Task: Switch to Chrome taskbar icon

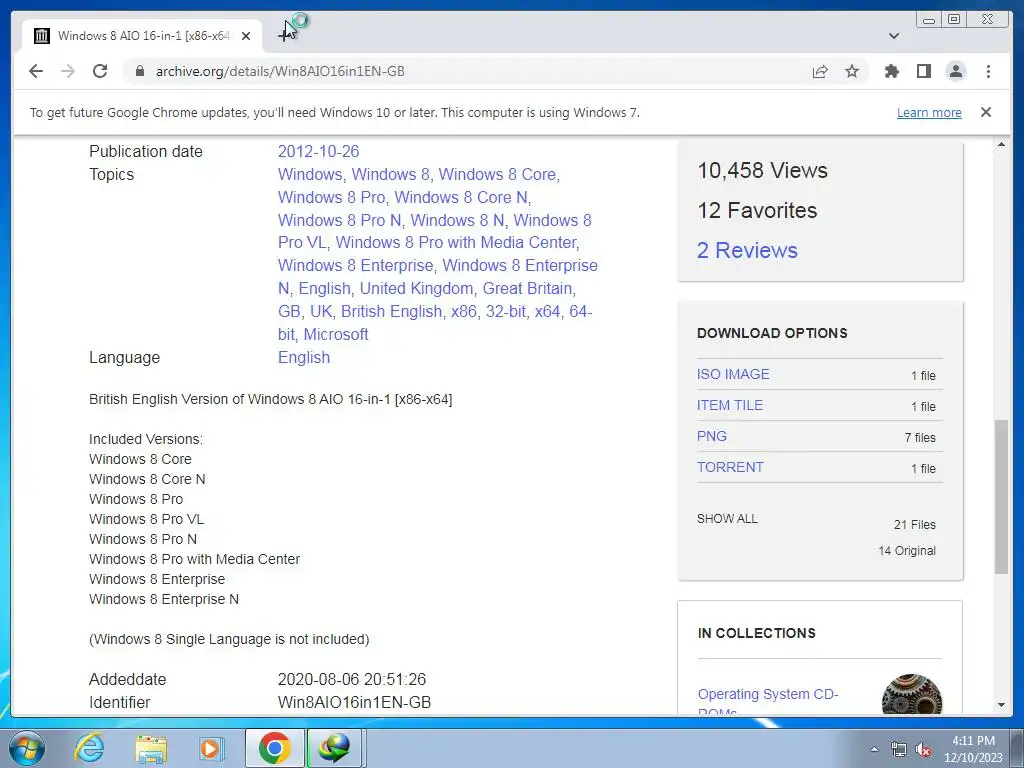Action: point(274,748)
